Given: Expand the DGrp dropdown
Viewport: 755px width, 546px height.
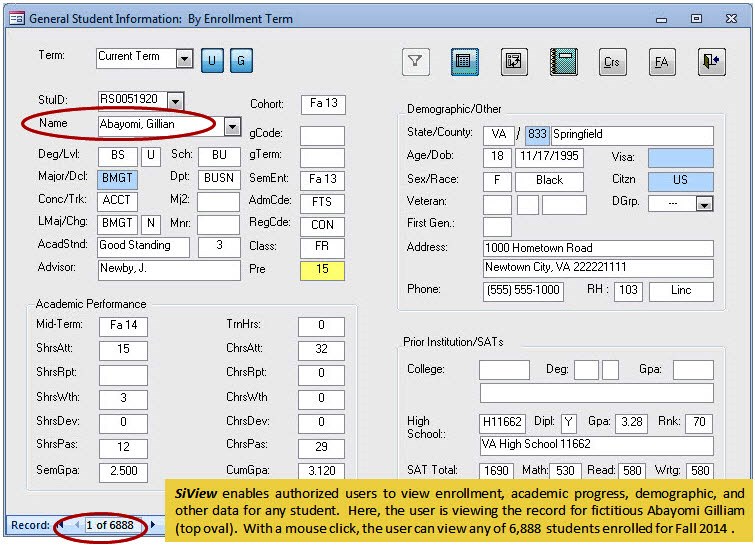Looking at the screenshot, I should tap(704, 204).
